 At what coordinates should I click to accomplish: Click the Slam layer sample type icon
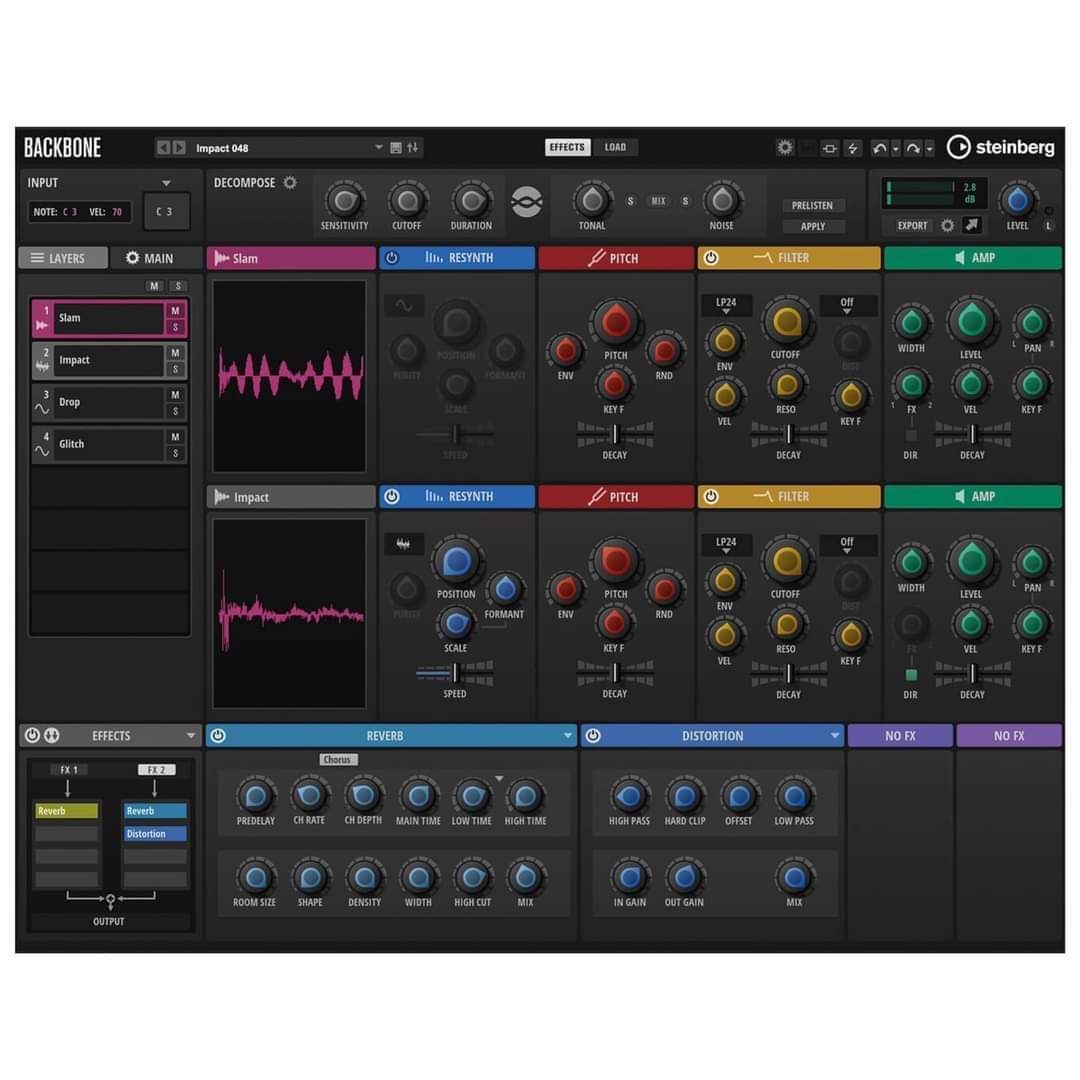[x=42, y=324]
